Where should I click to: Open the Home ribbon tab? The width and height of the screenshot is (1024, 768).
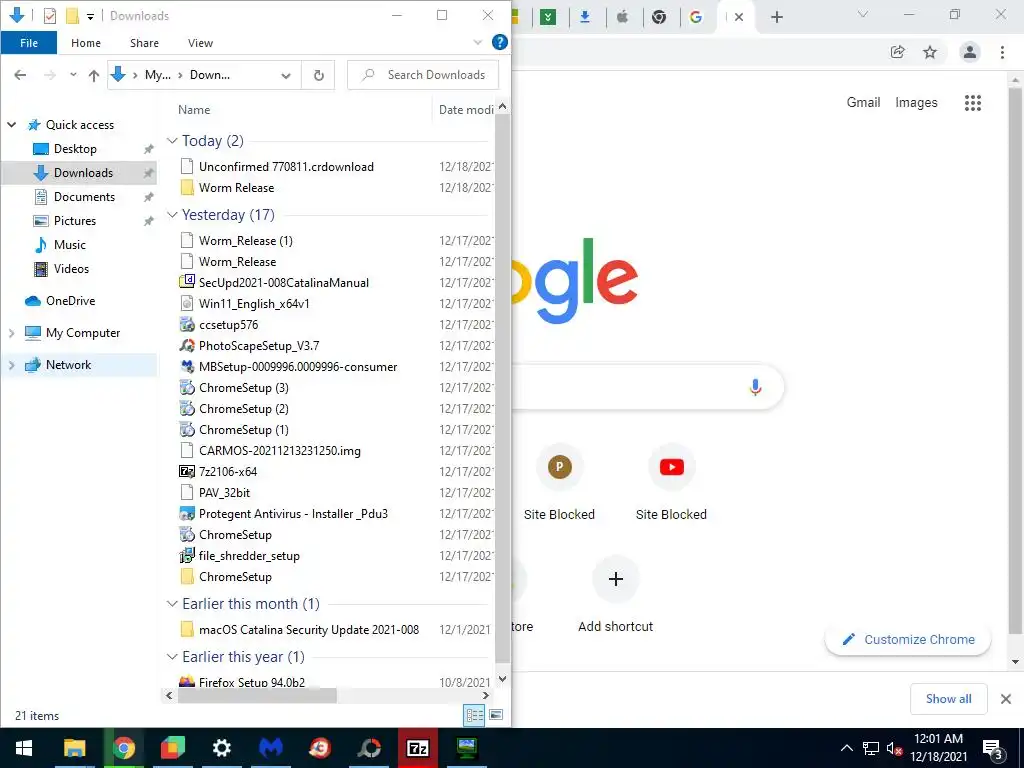tap(86, 43)
